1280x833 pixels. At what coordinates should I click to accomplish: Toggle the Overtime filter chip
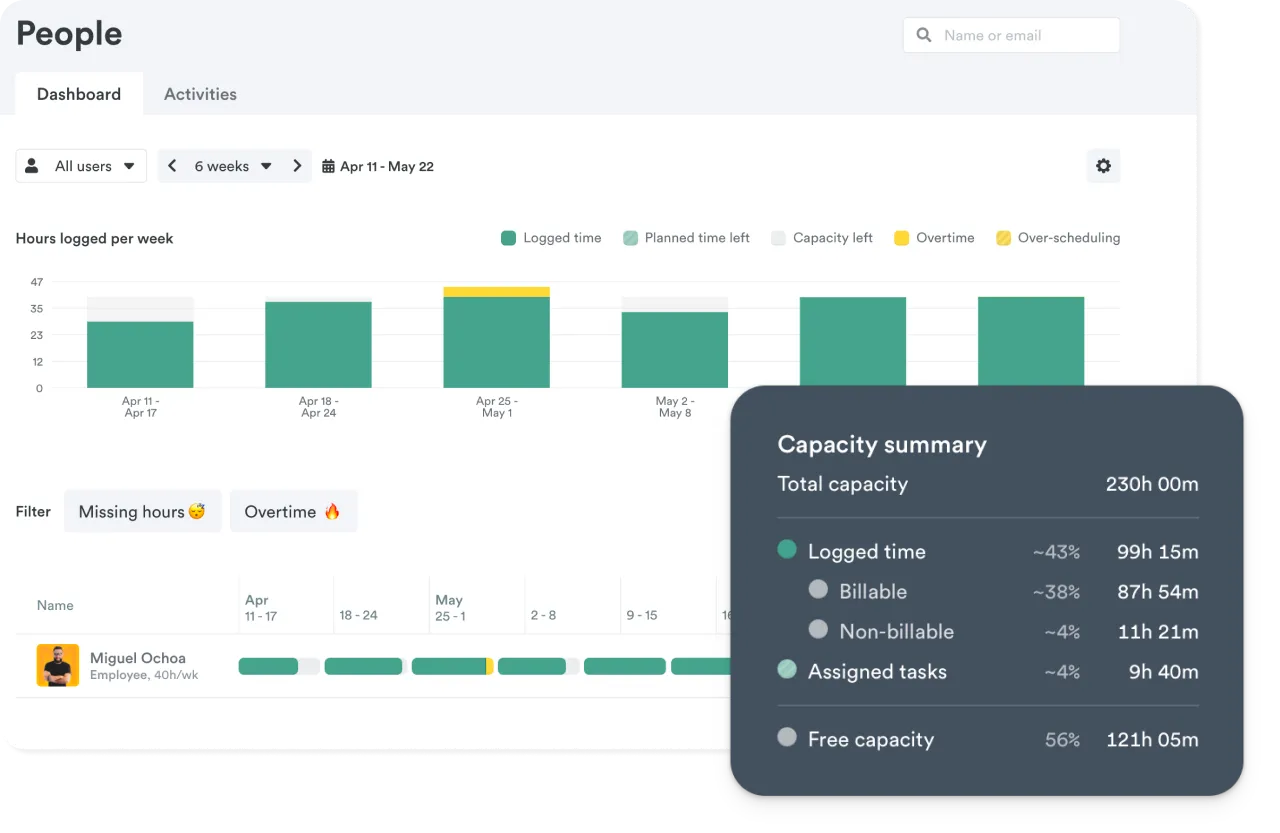click(293, 511)
